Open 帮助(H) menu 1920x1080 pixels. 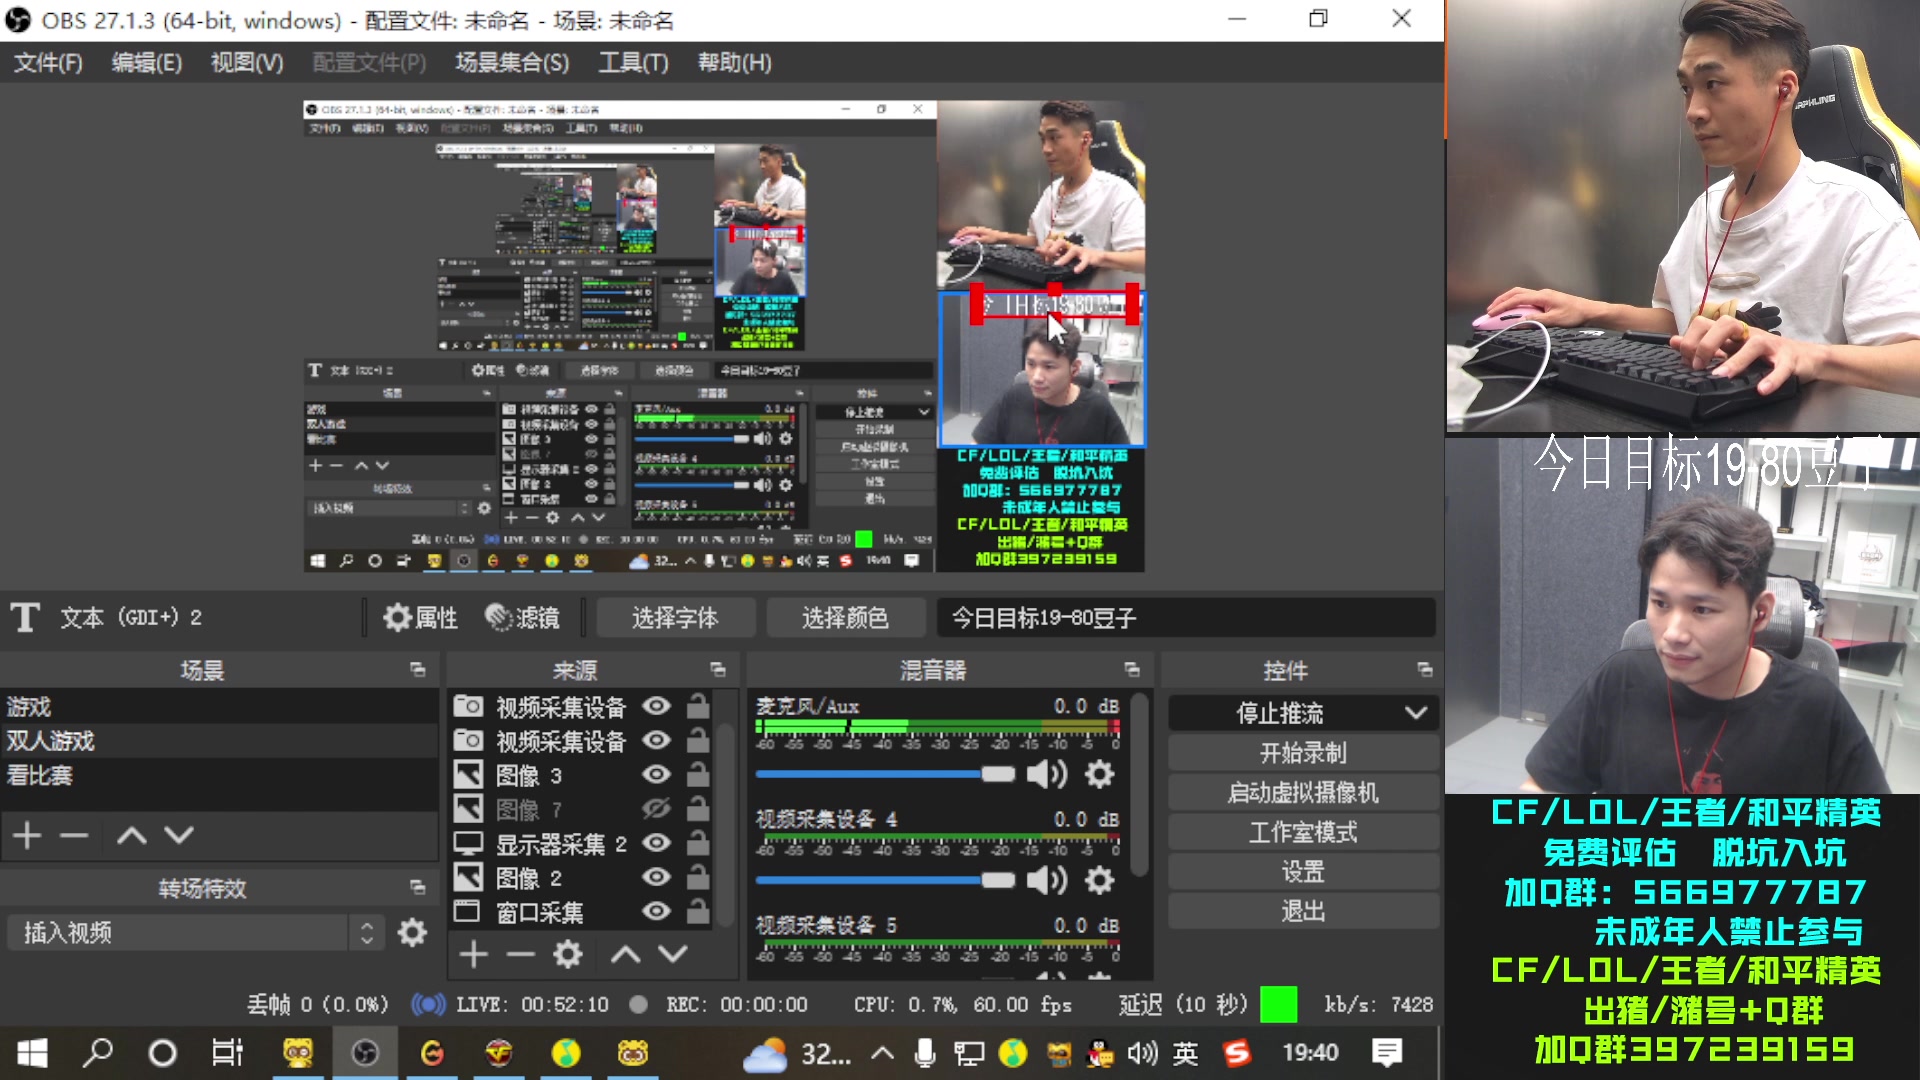point(735,63)
